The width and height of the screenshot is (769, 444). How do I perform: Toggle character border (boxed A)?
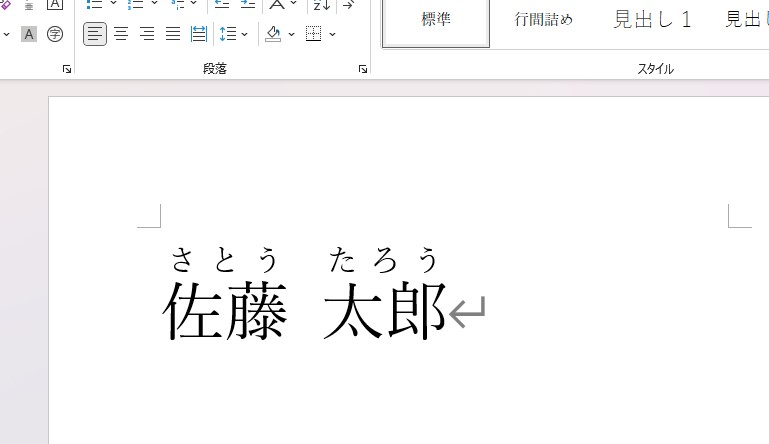click(x=55, y=4)
